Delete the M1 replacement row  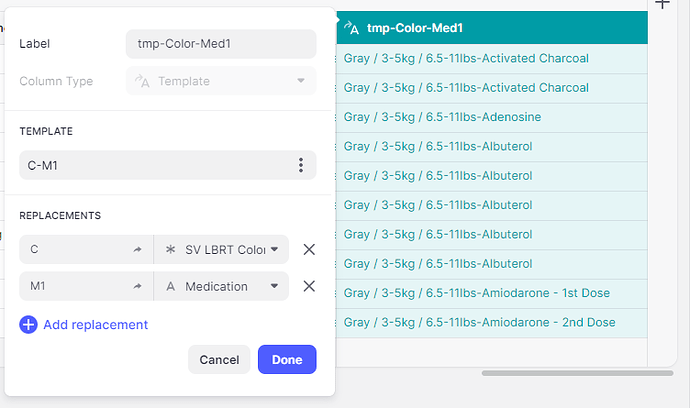tap(309, 286)
